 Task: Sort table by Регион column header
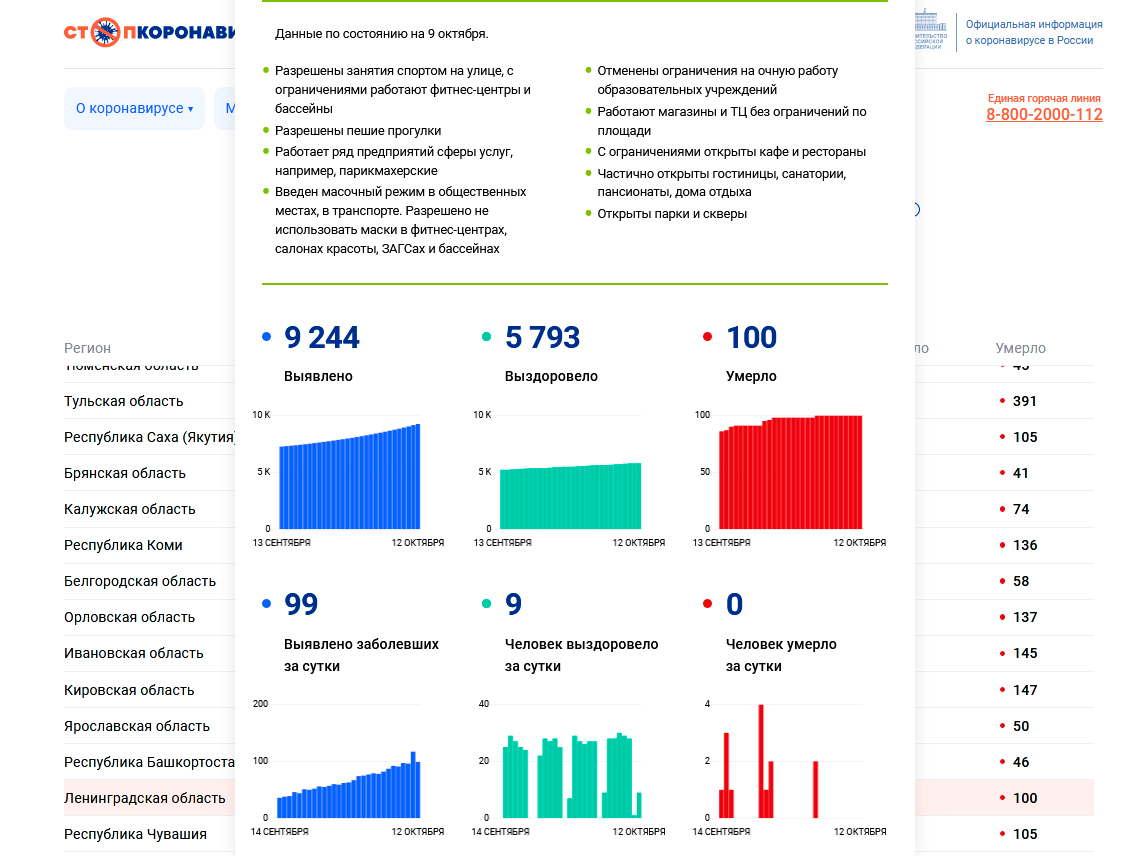pos(88,348)
